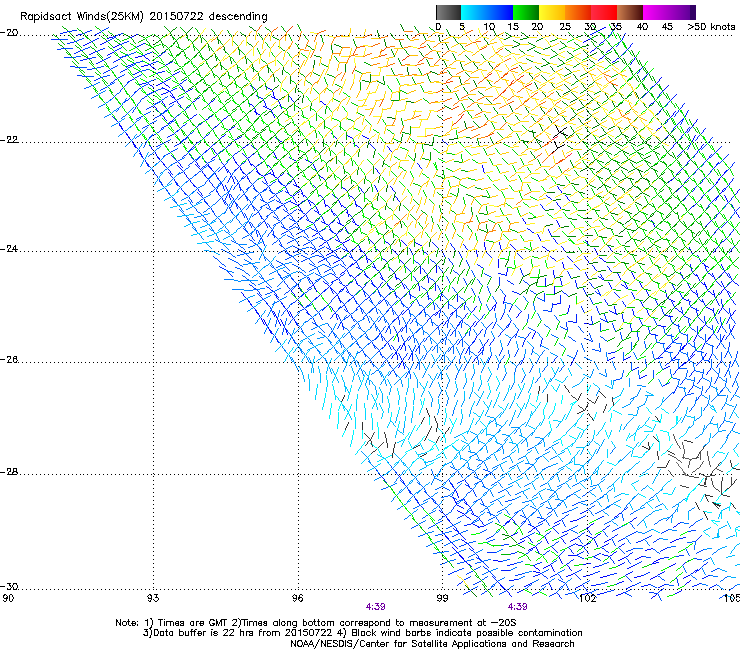Select the green 15–20 knots legend segment
Viewport: 740px width, 650px height.
[526, 12]
